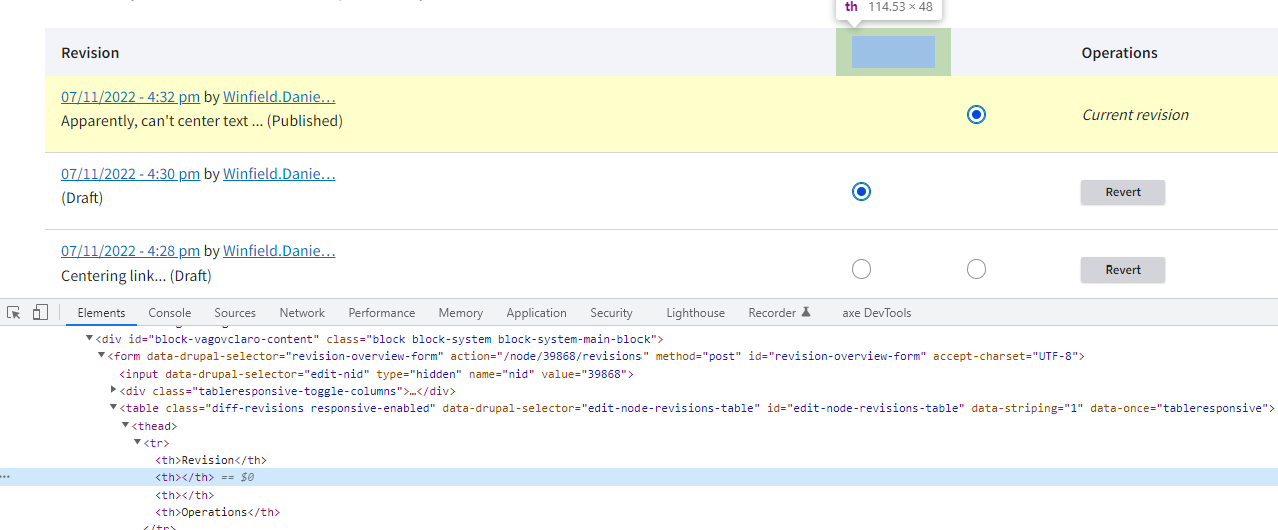The width and height of the screenshot is (1278, 530).
Task: Select the th Revision line in DOM tree
Action: click(211, 460)
